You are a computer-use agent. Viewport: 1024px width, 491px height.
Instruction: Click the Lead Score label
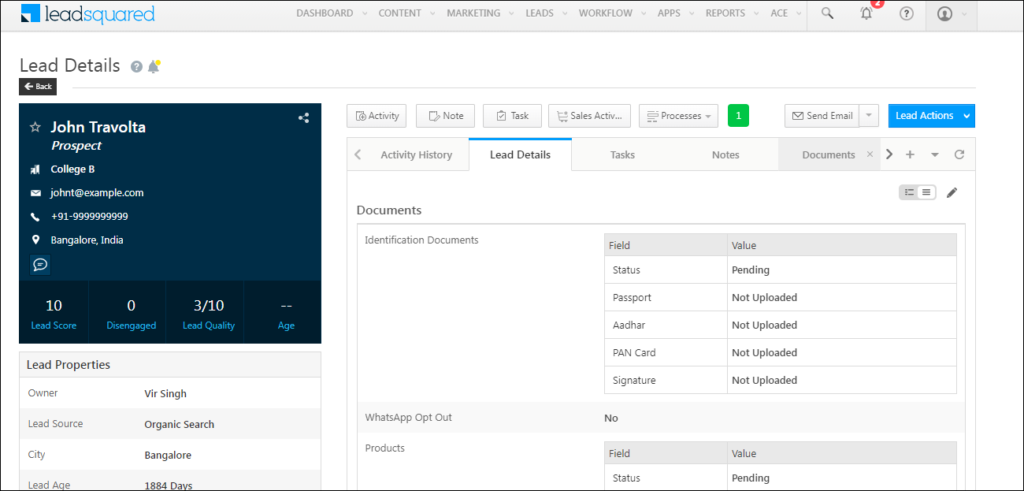54,325
